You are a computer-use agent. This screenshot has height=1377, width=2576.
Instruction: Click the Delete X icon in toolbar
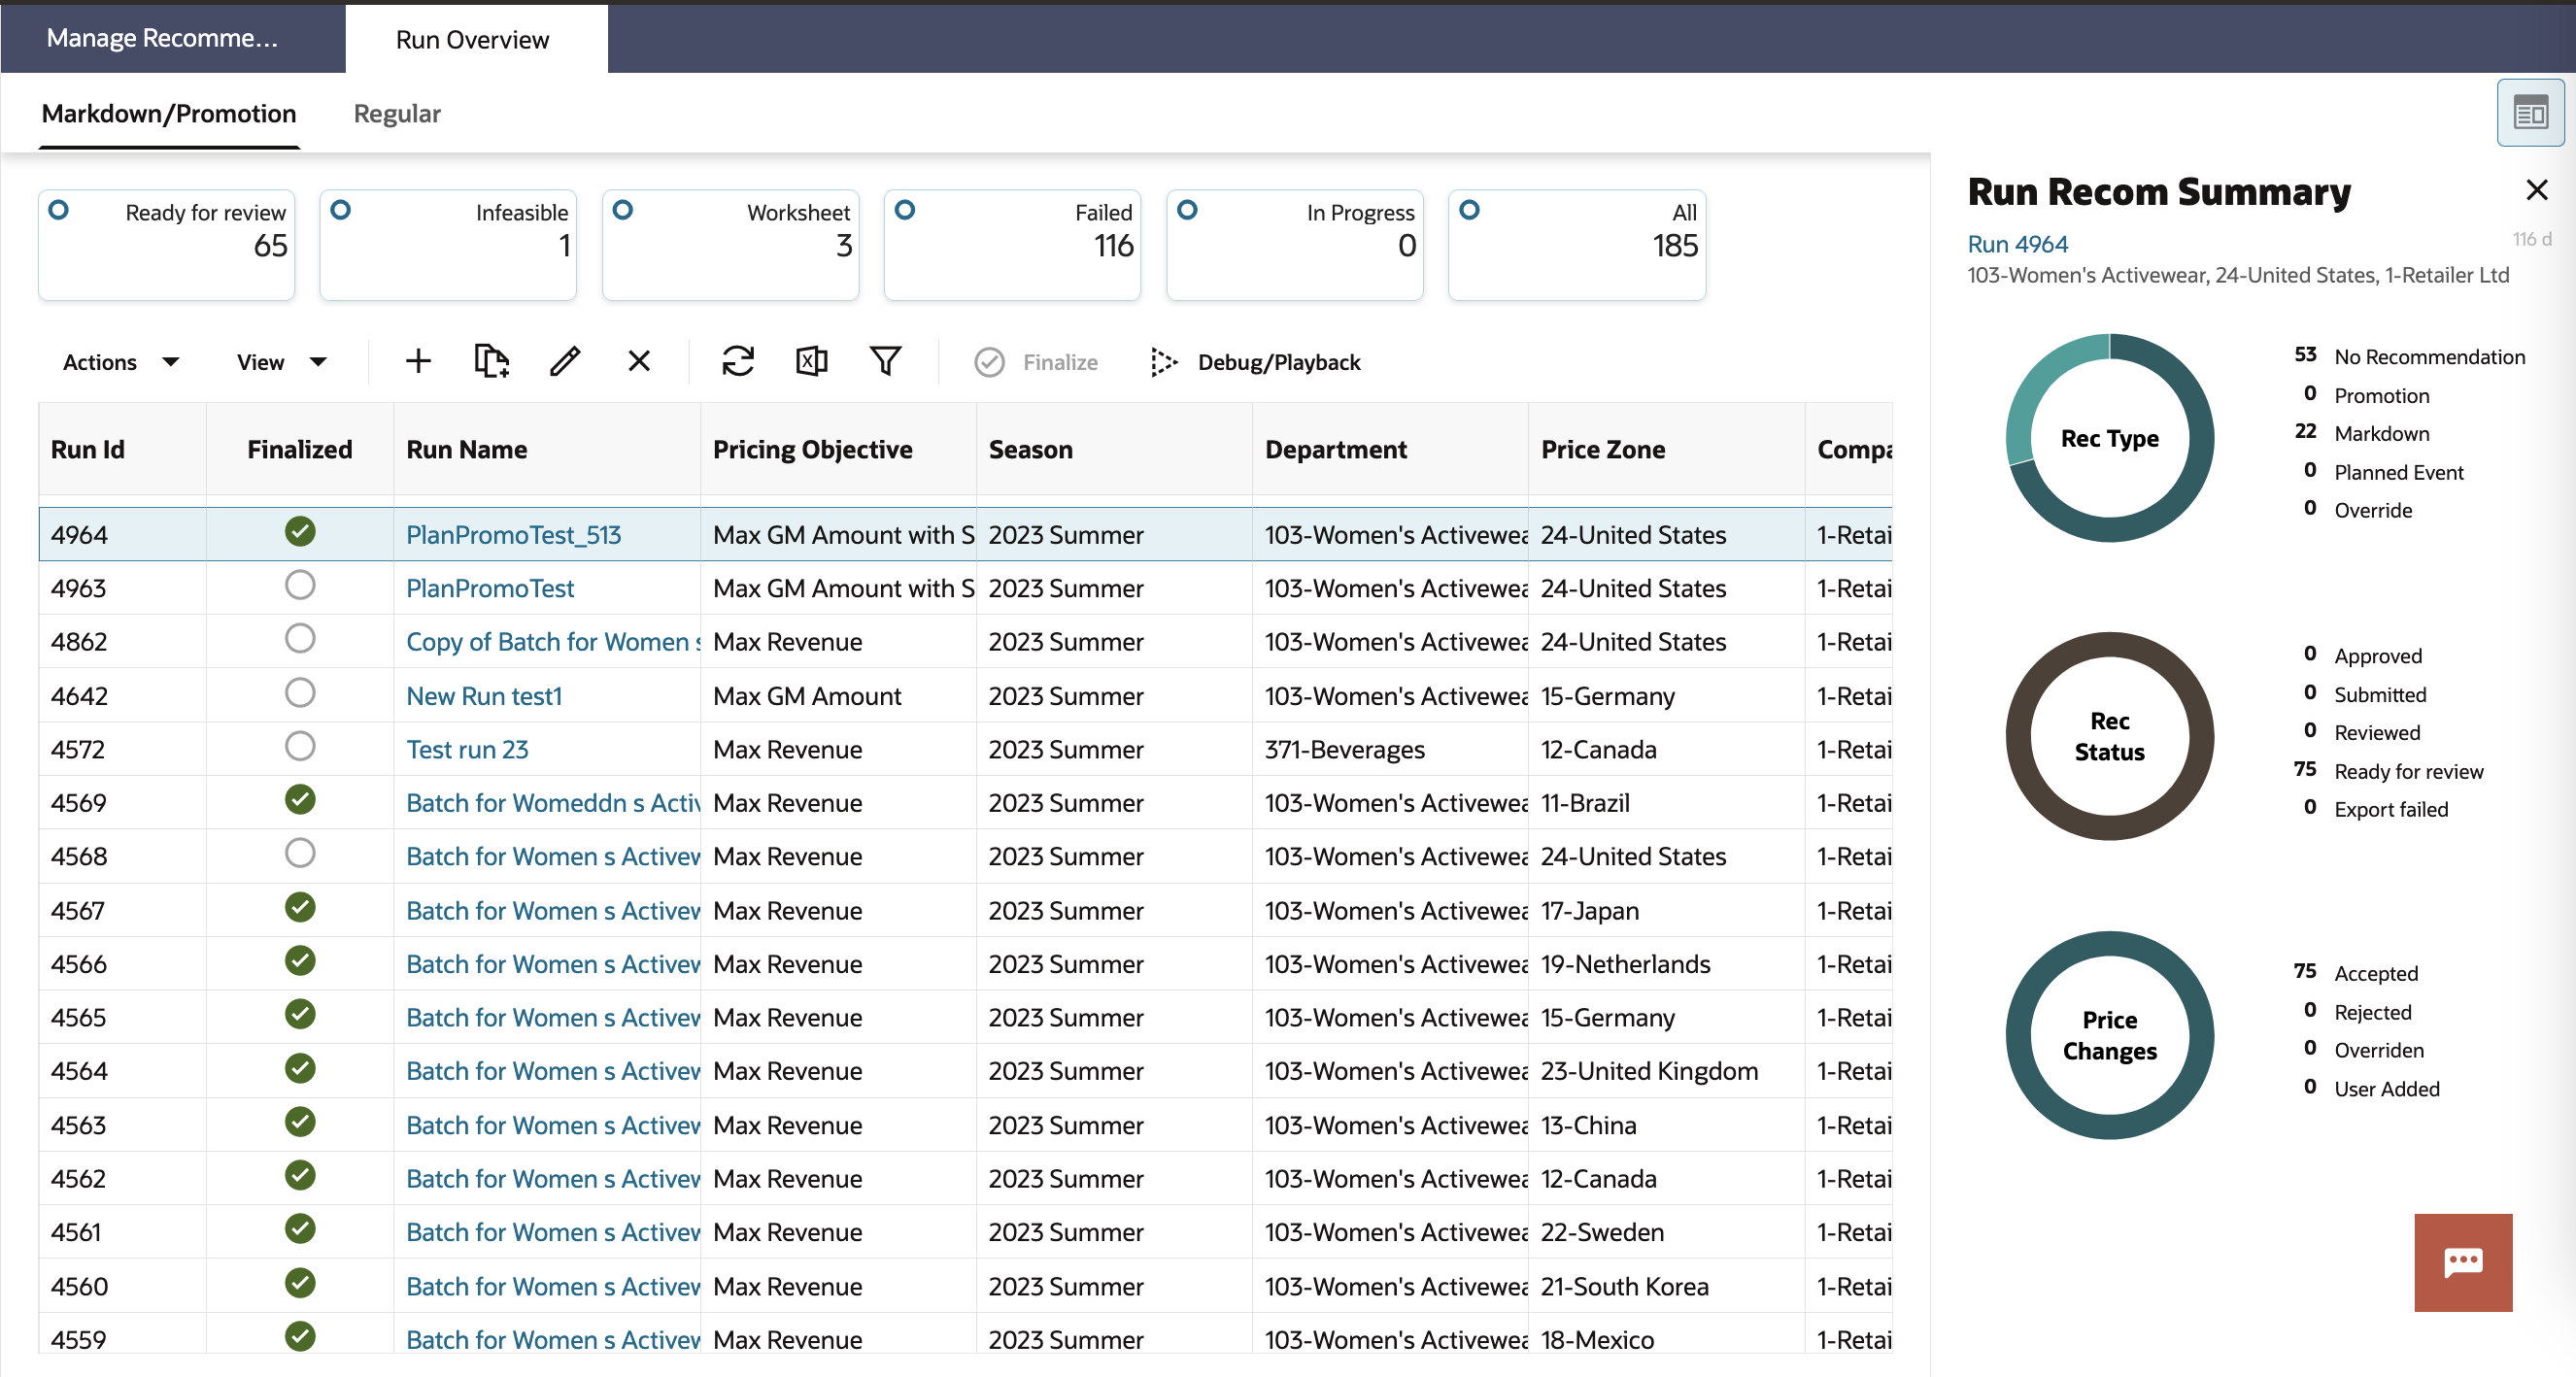click(x=639, y=361)
